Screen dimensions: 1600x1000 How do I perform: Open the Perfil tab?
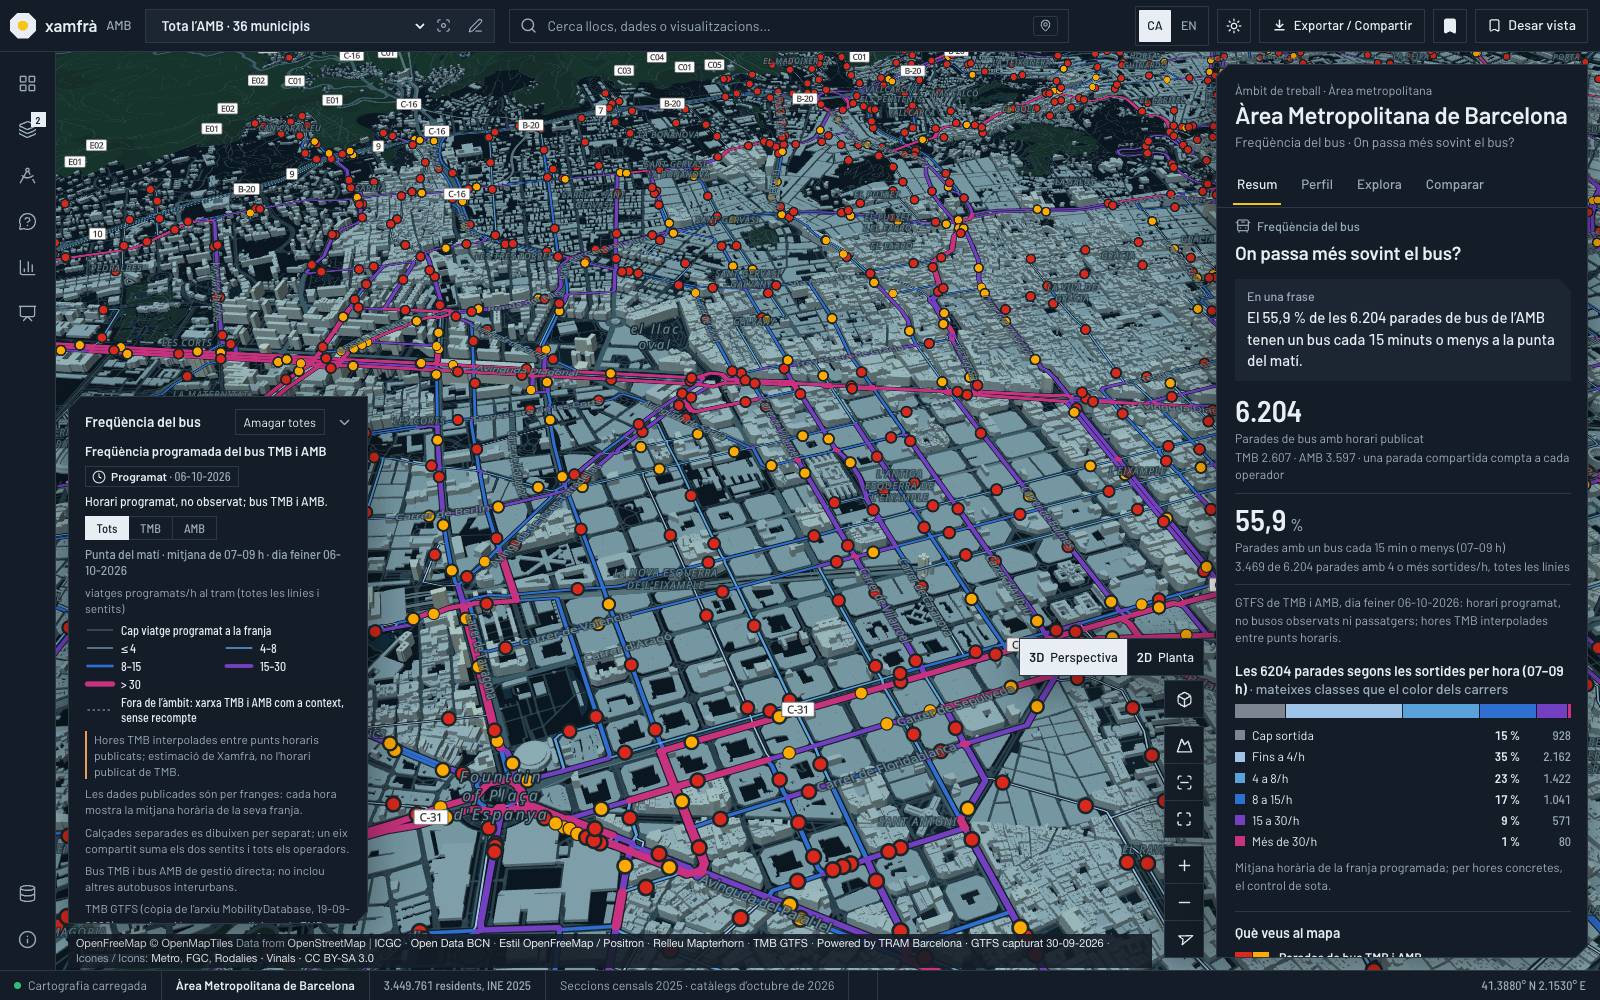[x=1317, y=184]
